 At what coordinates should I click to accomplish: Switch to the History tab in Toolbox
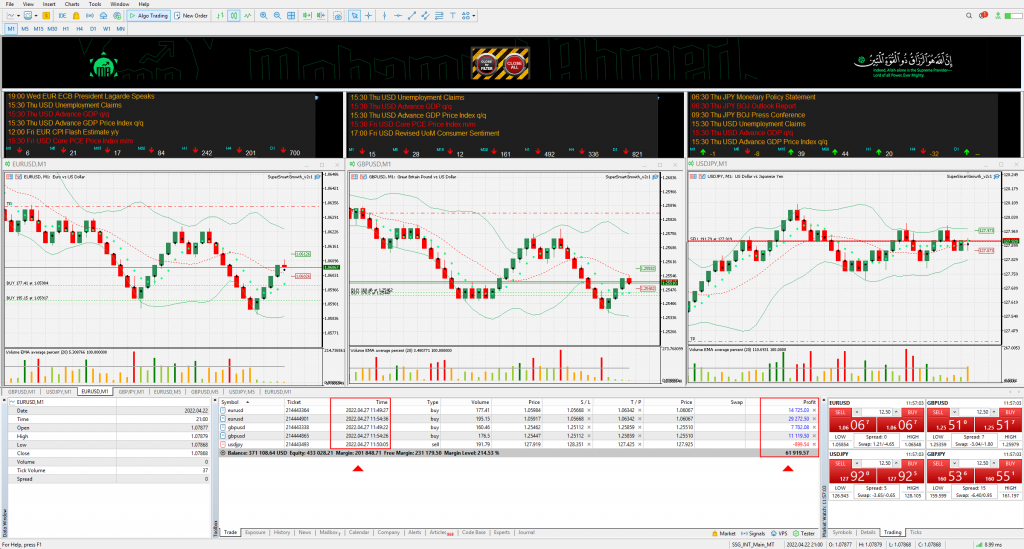click(x=282, y=533)
